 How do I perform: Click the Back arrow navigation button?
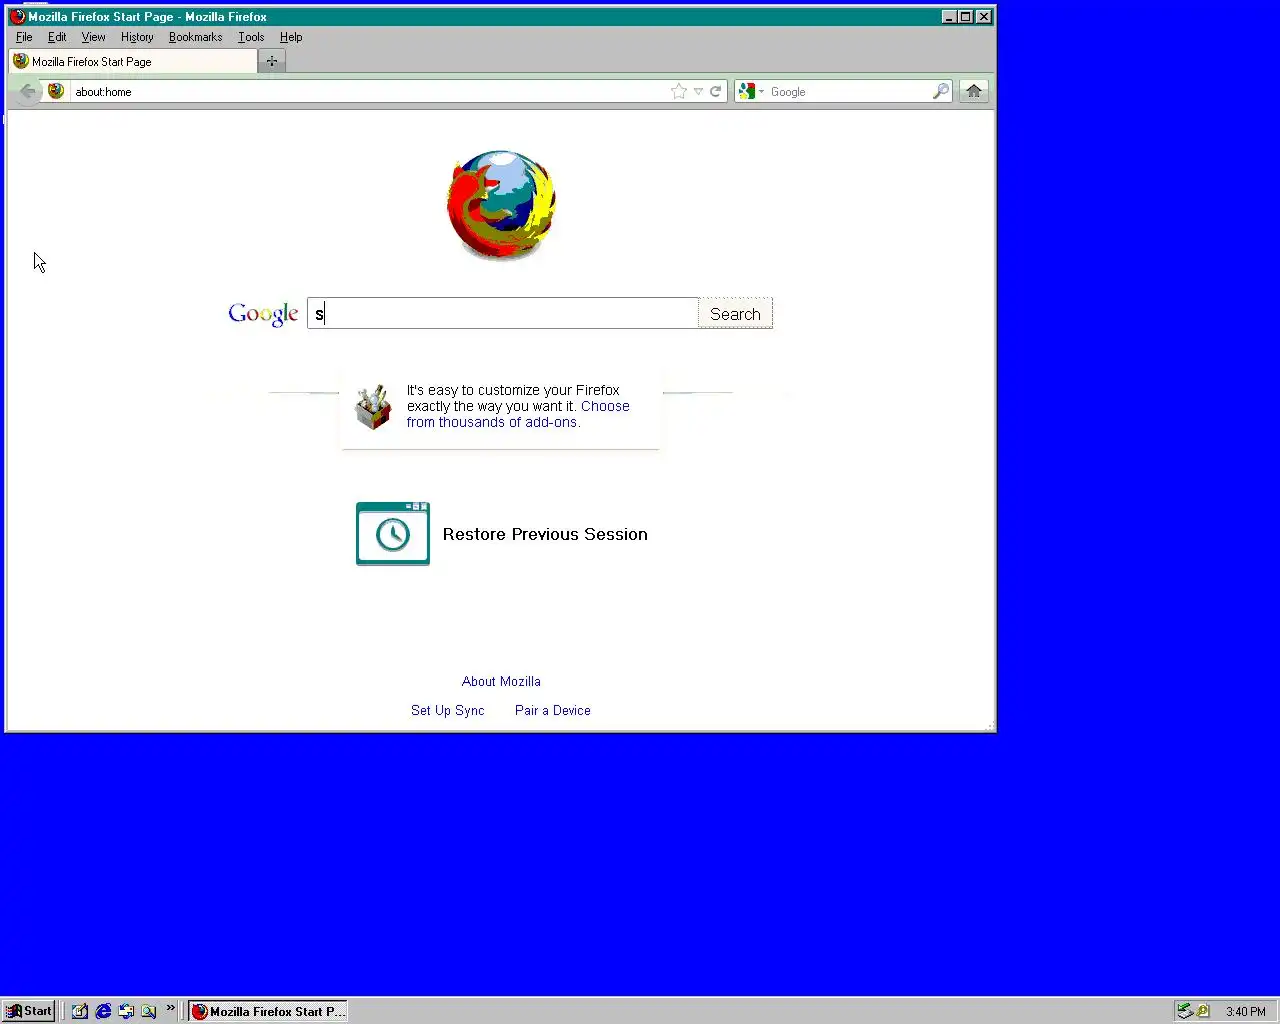point(27,91)
